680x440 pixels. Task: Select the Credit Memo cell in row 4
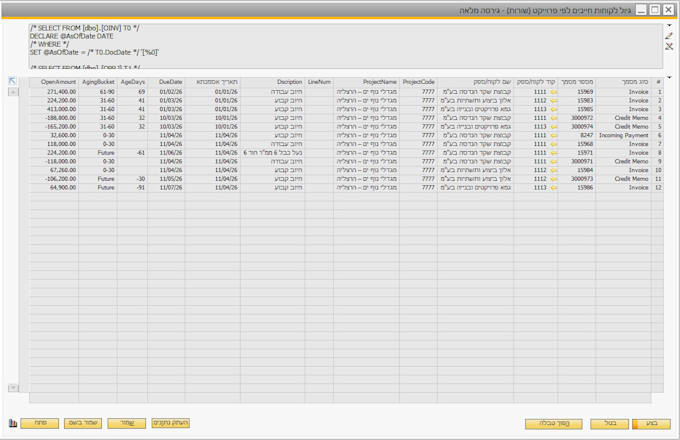(623, 118)
